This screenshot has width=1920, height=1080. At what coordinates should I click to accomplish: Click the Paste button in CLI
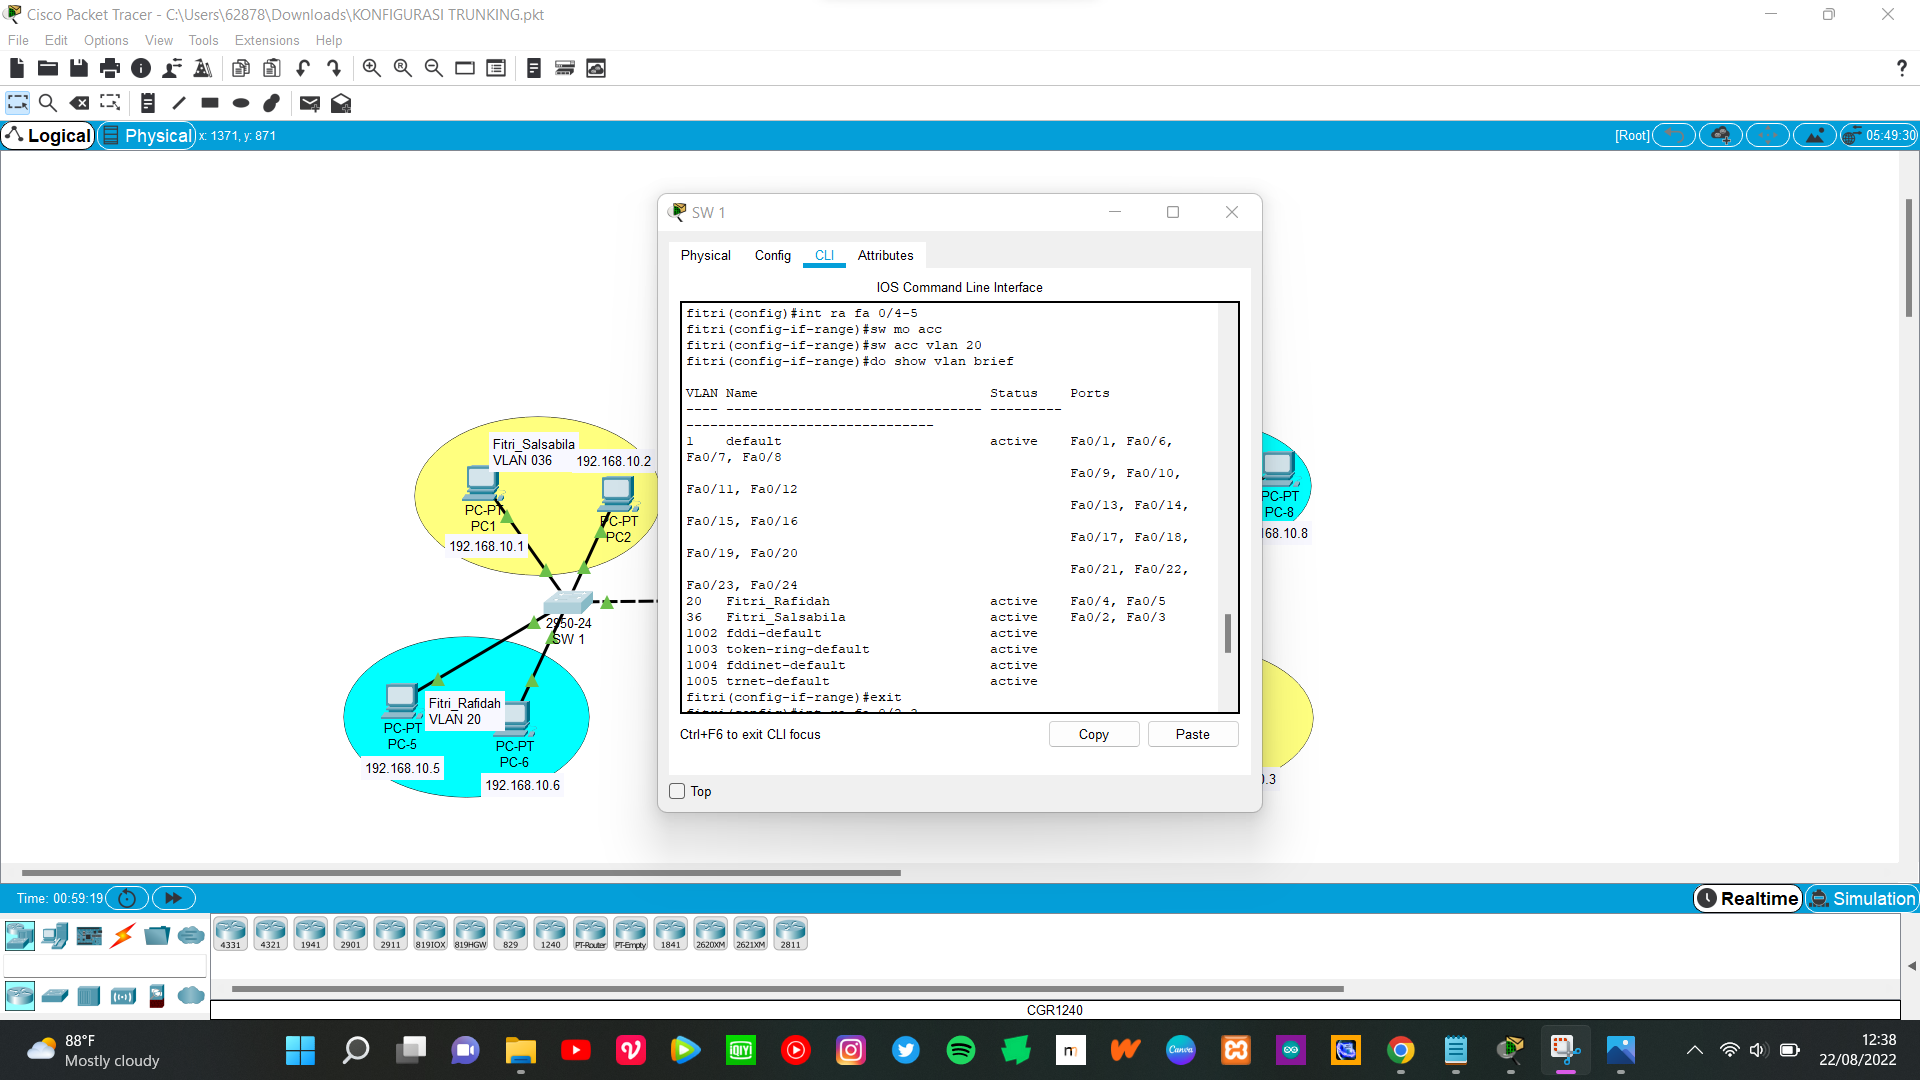pos(1192,734)
